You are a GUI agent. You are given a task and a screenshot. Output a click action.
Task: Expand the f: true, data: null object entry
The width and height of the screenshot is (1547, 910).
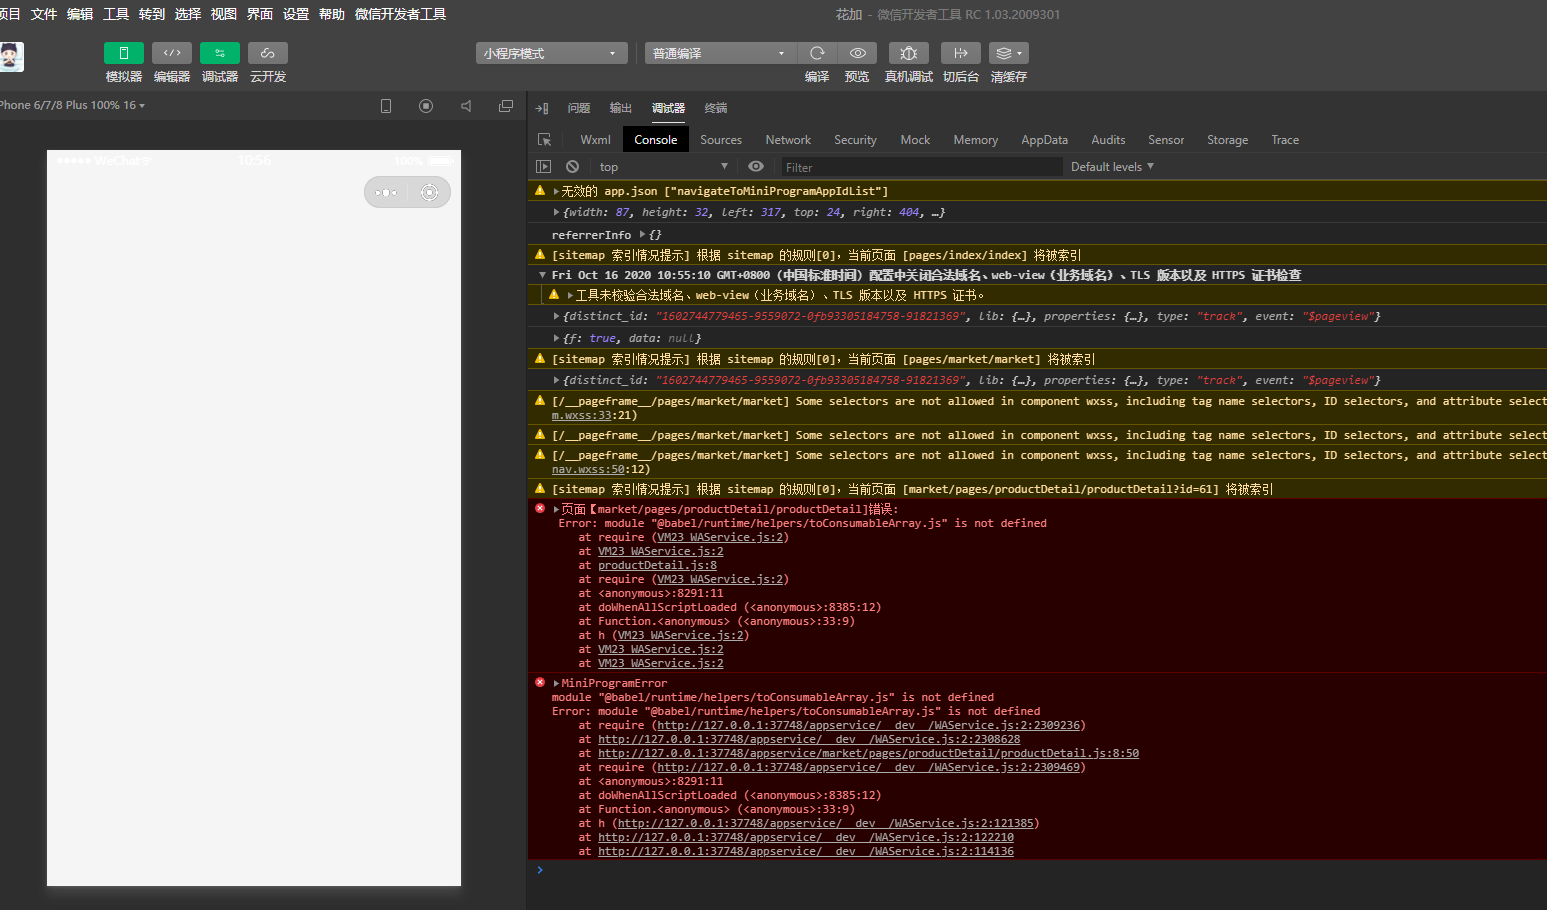point(557,338)
